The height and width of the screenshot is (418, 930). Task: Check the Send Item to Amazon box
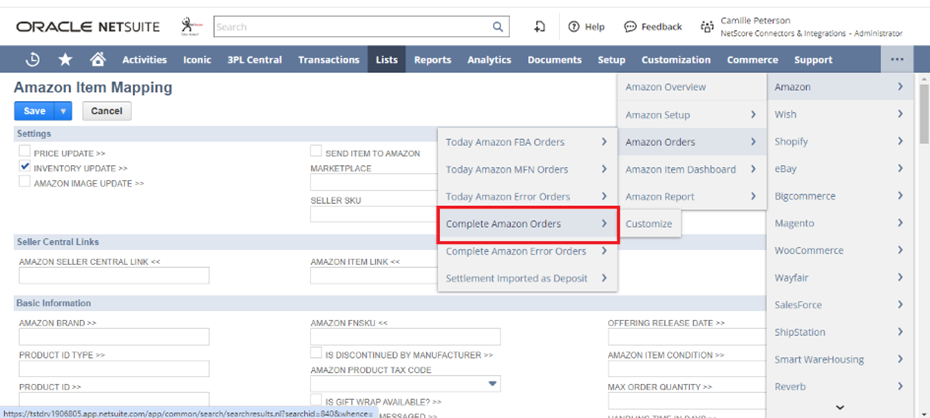pyautogui.click(x=316, y=151)
